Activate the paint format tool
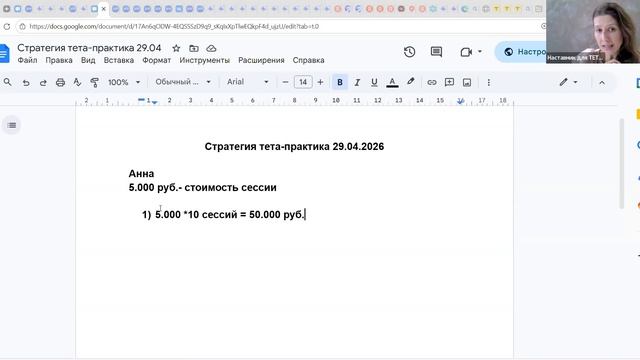Viewport: 640px width, 360px height. pos(94,82)
